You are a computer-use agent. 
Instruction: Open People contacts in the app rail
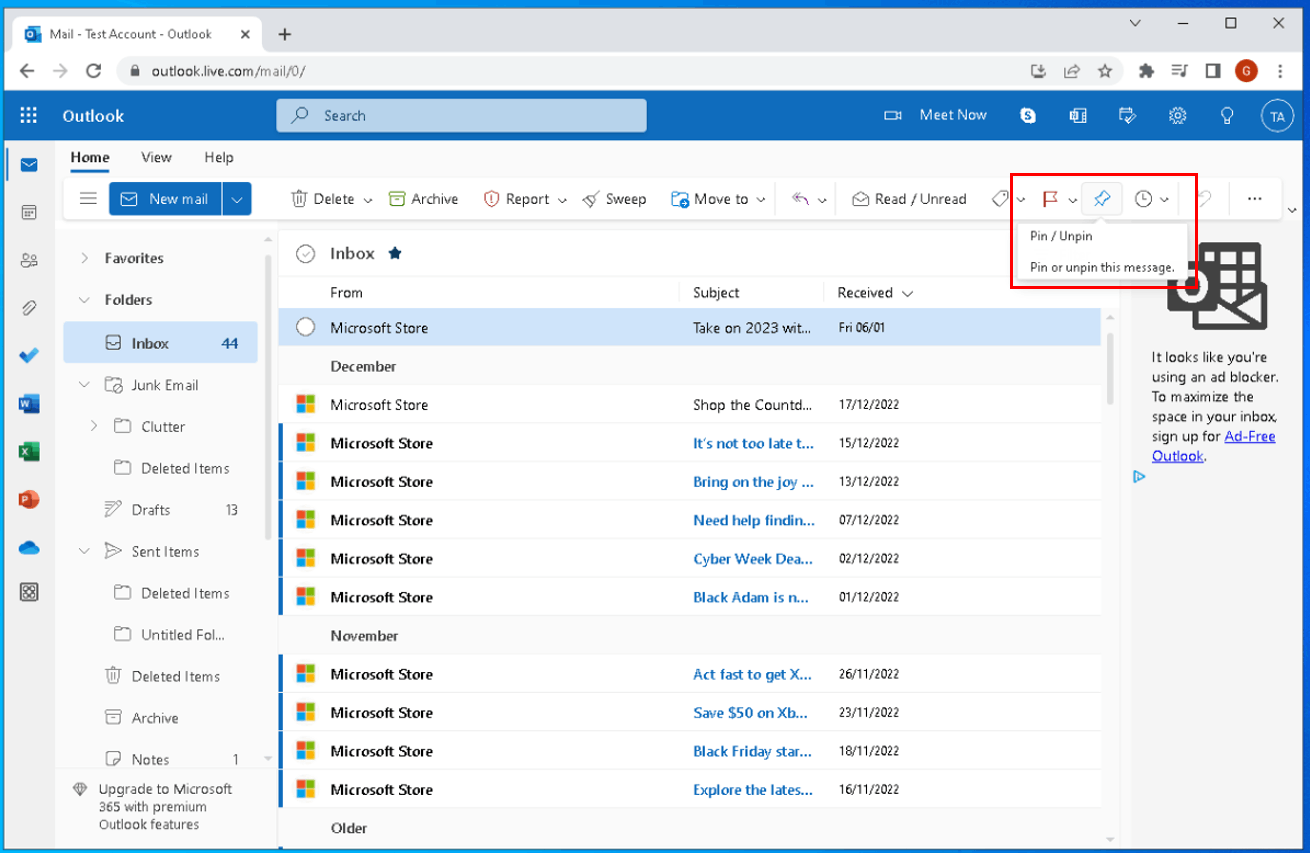click(29, 260)
